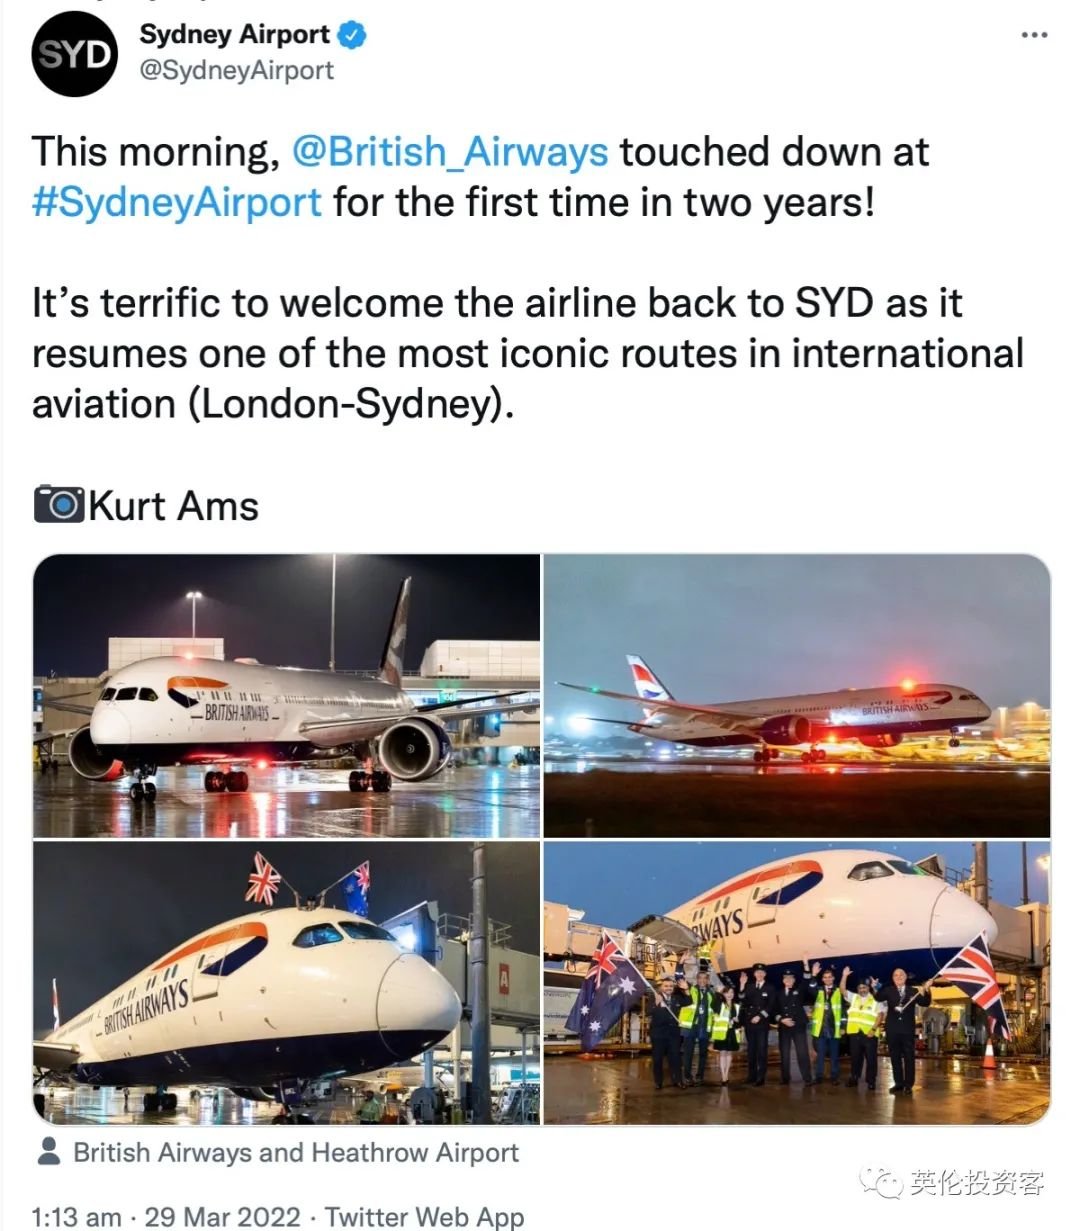Screen dimensions: 1080x1231
Task: Open the tweet's three-dot more menu
Action: pos(1034,35)
